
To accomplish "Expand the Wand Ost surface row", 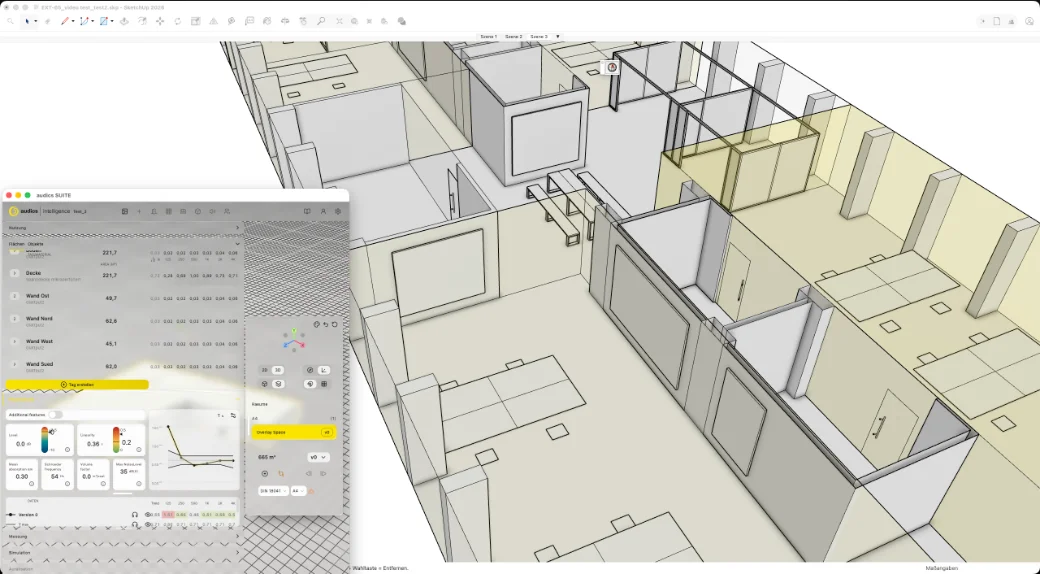I will coord(15,297).
